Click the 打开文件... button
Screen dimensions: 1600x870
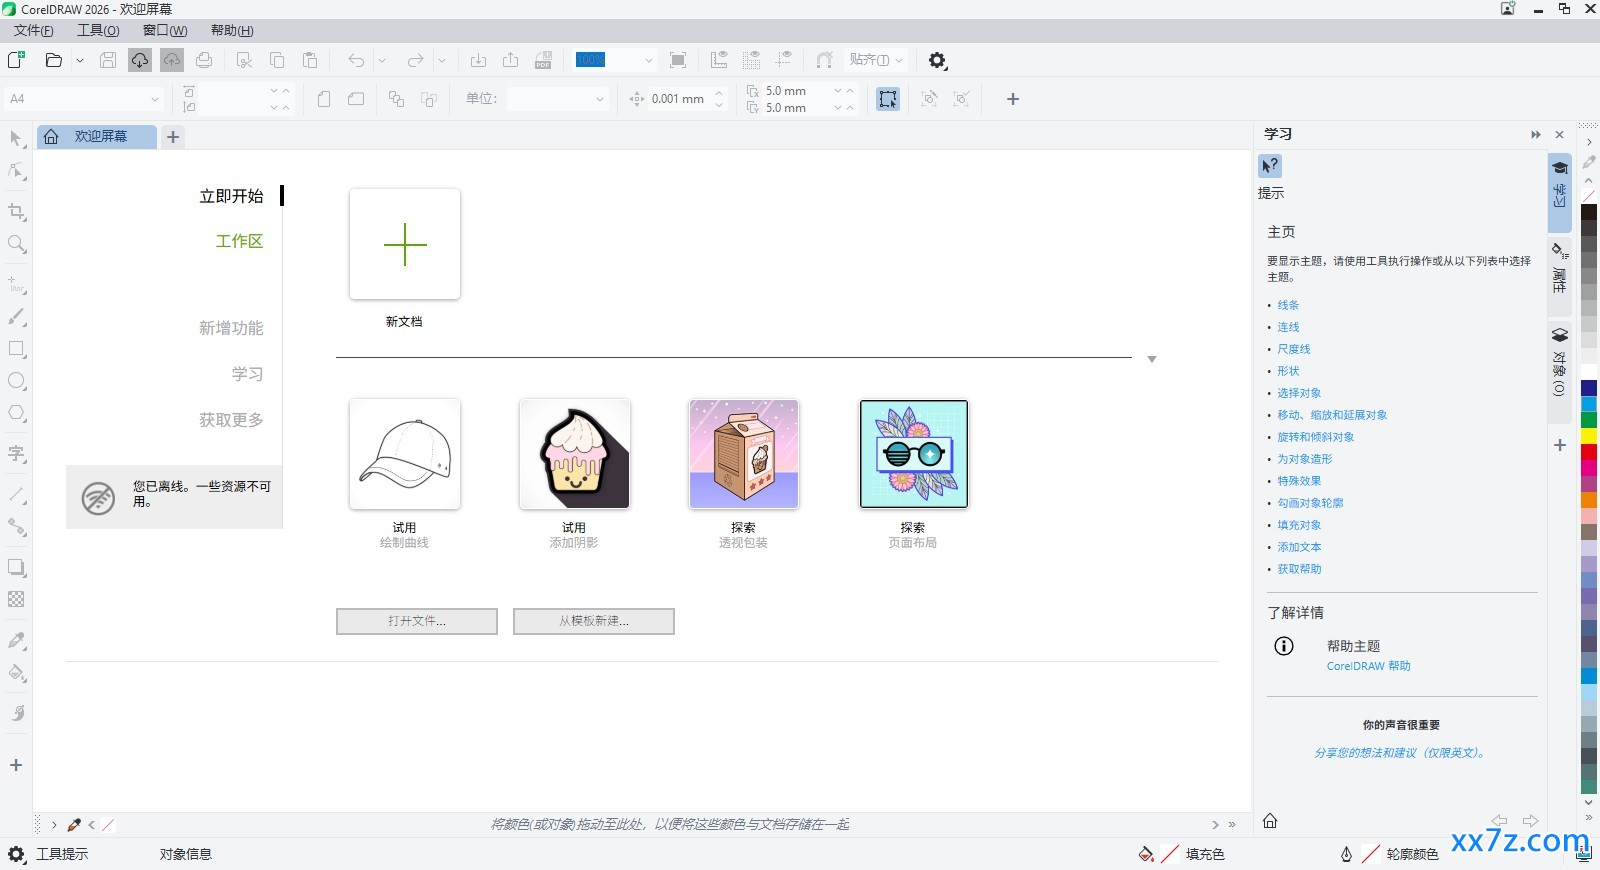pyautogui.click(x=417, y=621)
